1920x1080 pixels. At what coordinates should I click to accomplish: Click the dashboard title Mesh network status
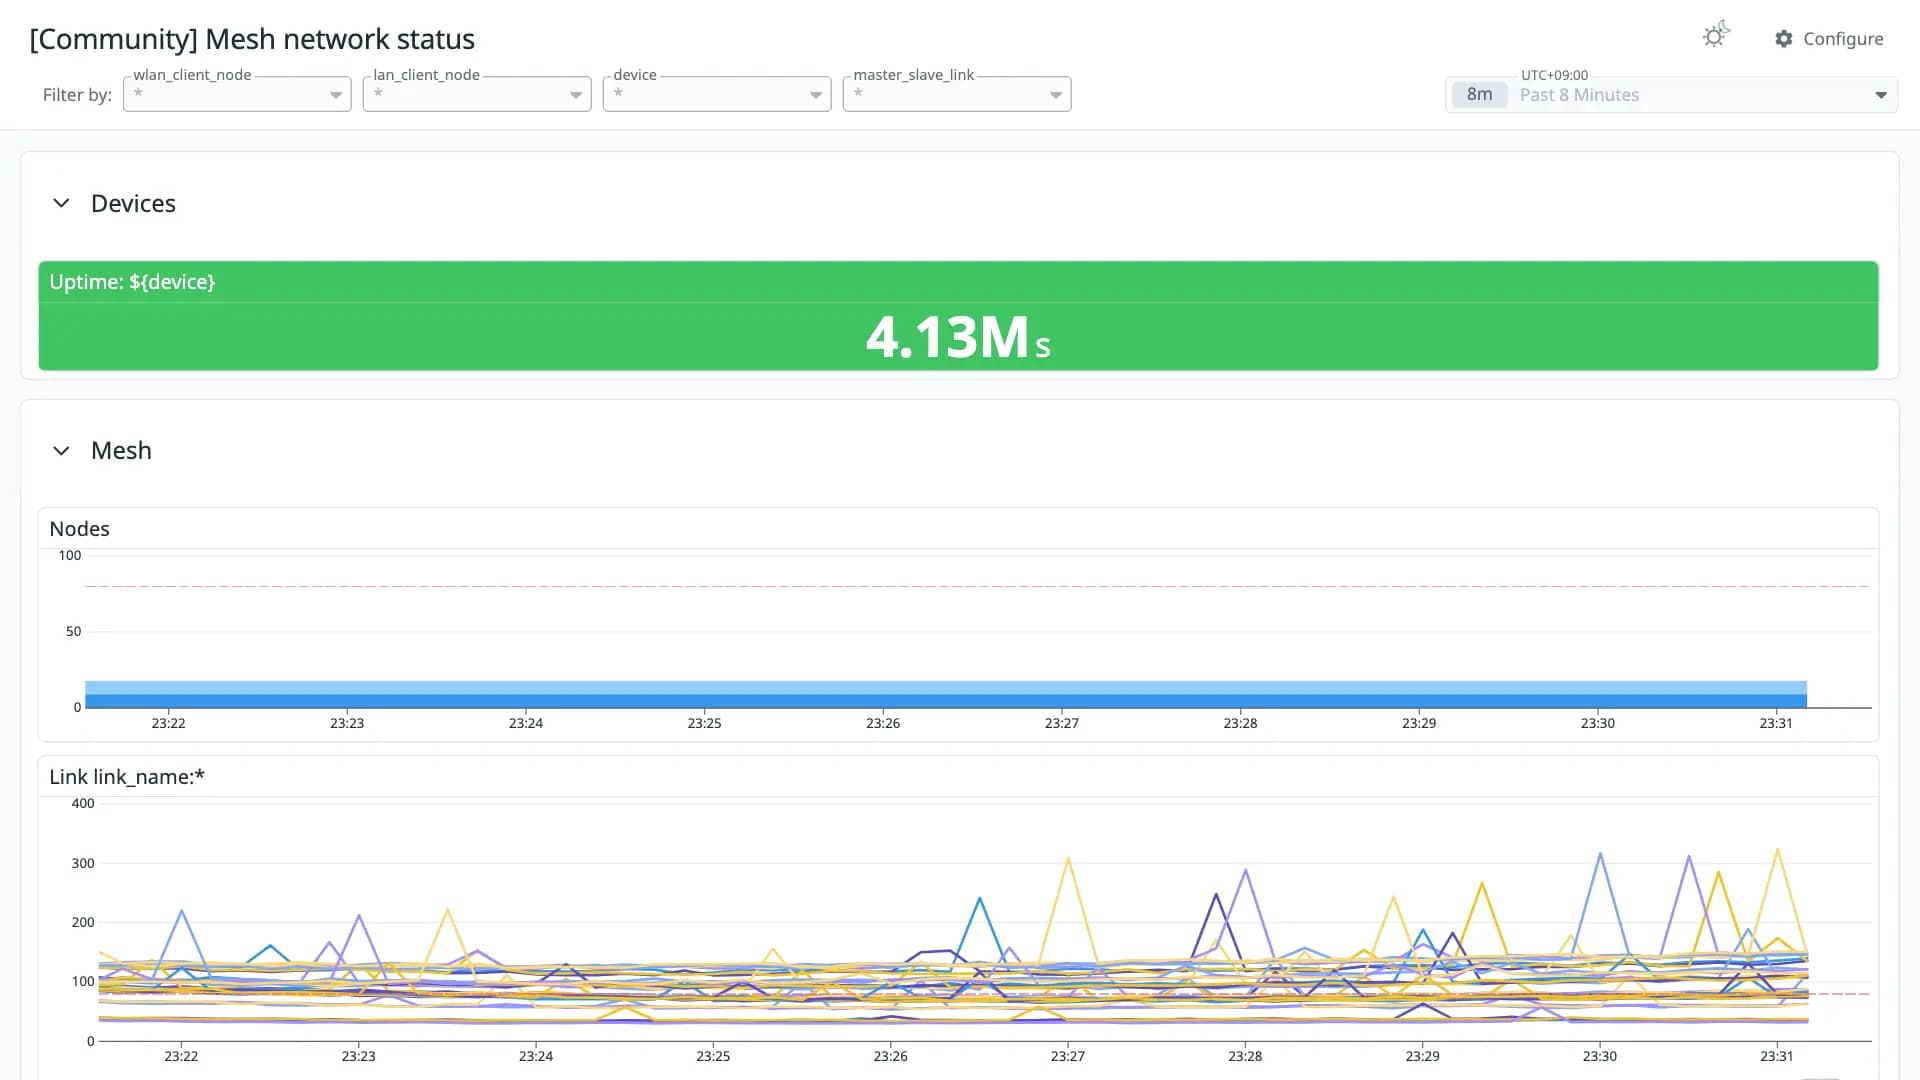point(252,39)
